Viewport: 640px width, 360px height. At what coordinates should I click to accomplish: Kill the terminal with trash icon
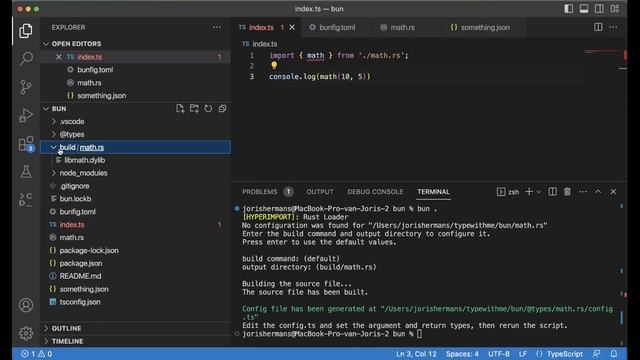click(567, 192)
